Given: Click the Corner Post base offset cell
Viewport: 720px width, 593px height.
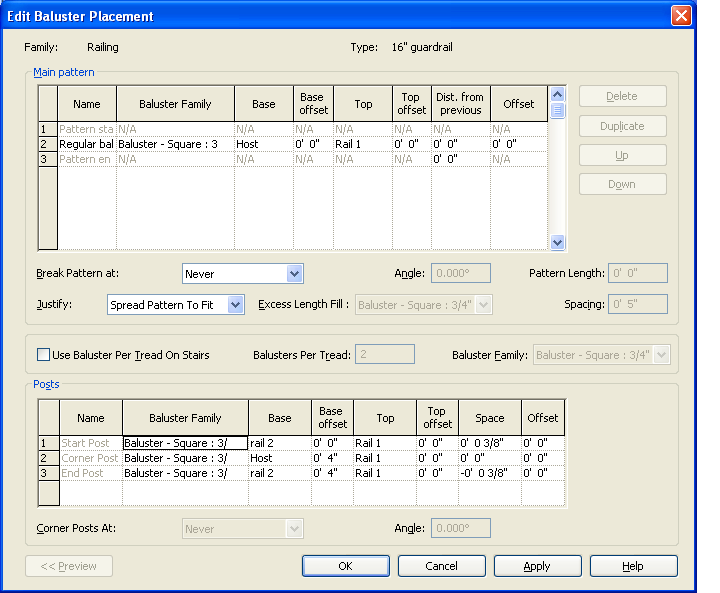Looking at the screenshot, I should click(331, 458).
